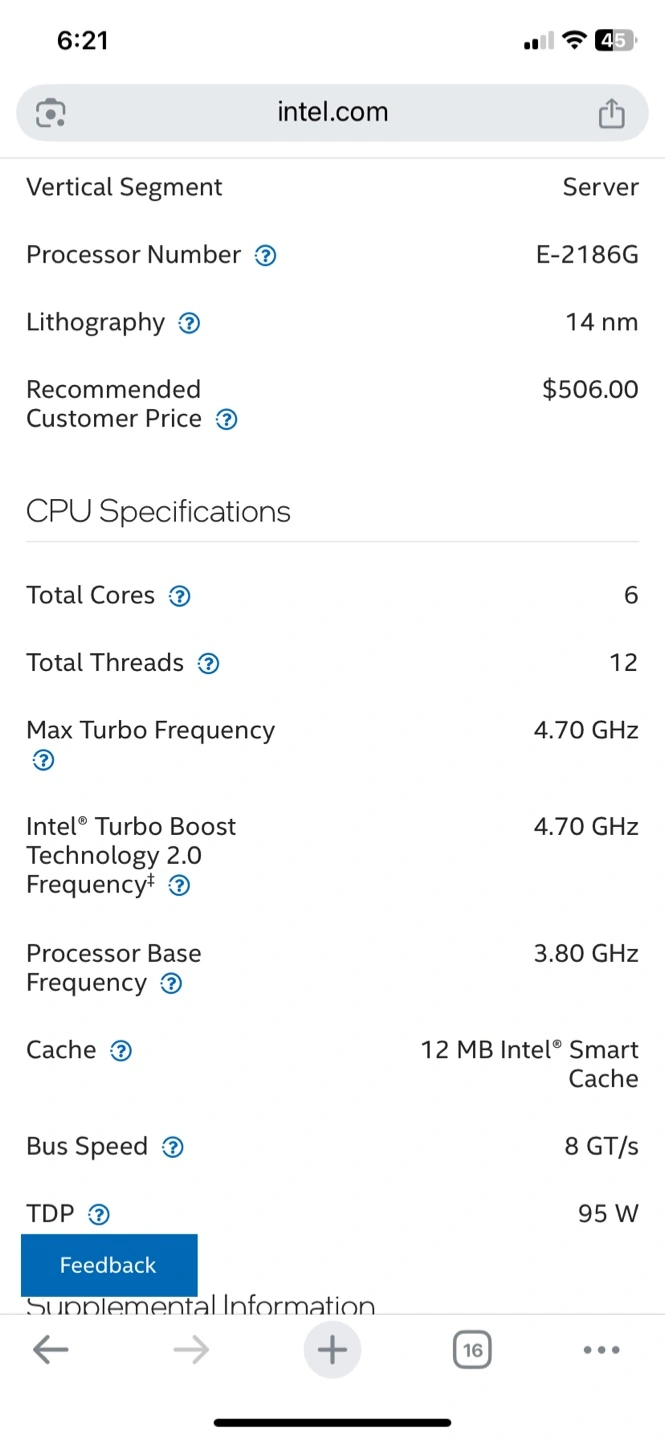Tap the intel.com address field
This screenshot has height=1440, width=665.
(x=332, y=113)
